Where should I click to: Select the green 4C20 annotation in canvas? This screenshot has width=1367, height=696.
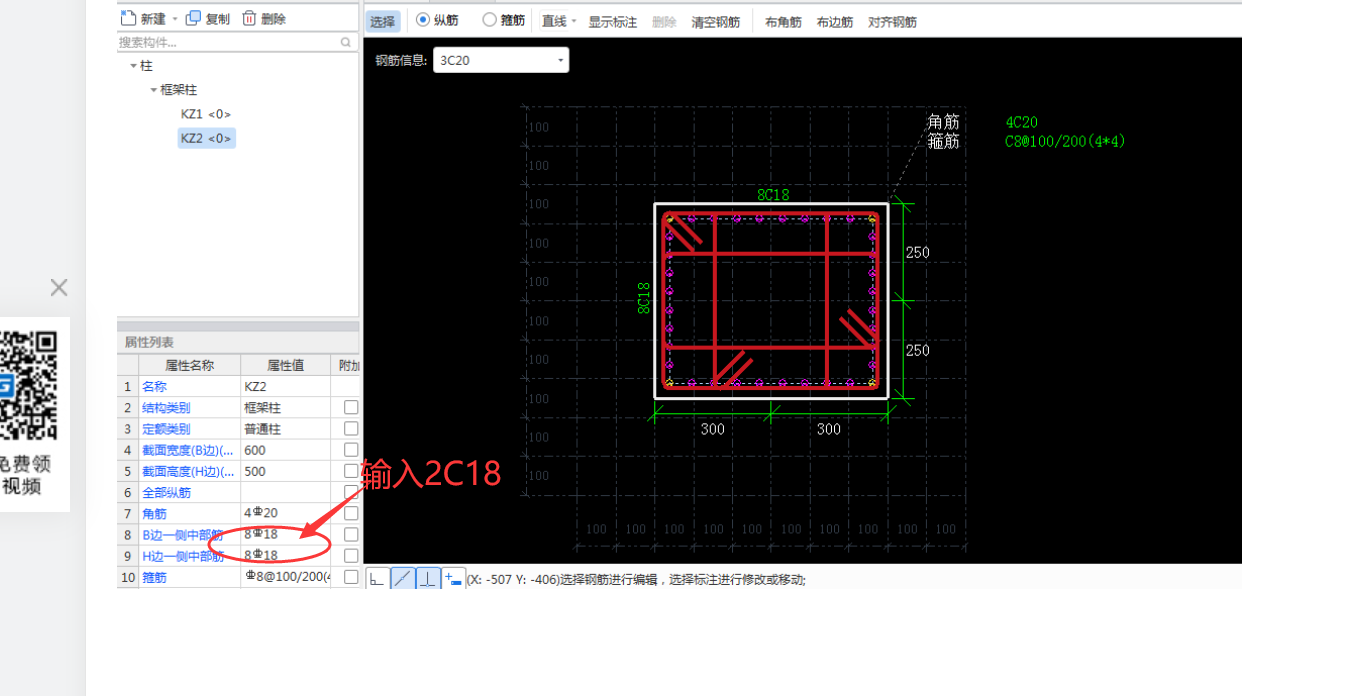pos(1021,122)
